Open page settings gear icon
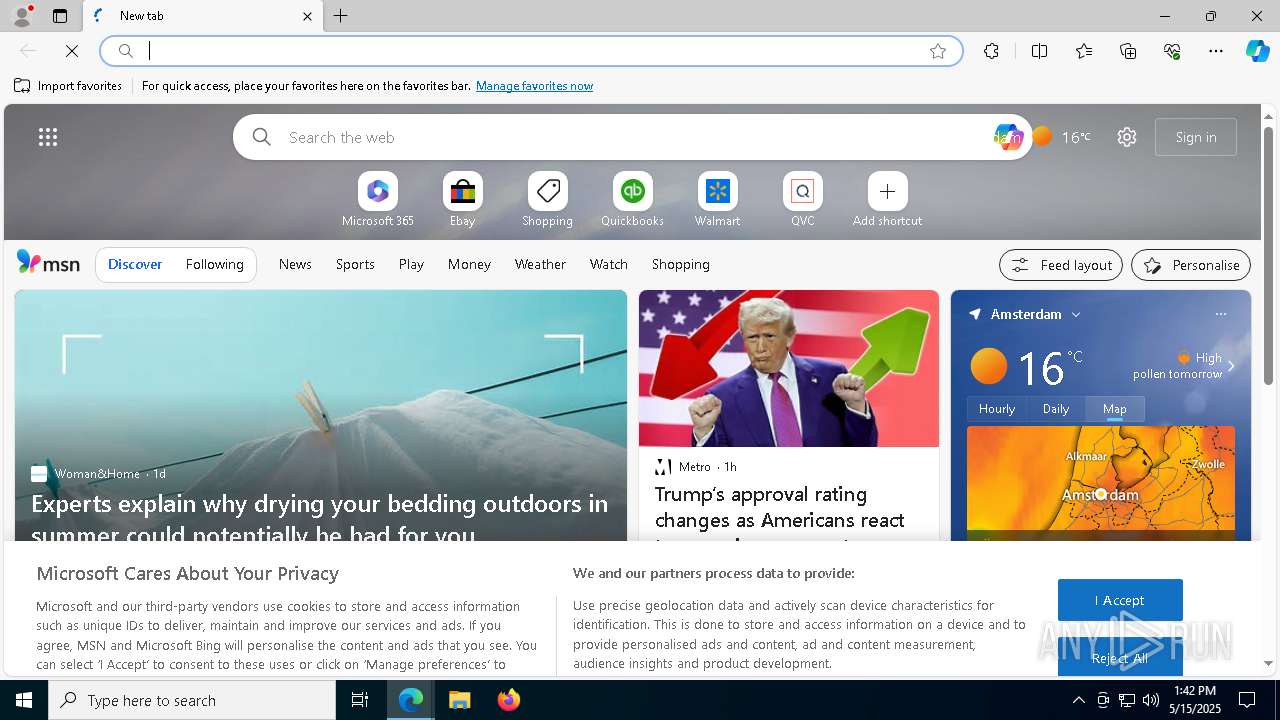Screen dimensions: 1280x720 [1127, 137]
